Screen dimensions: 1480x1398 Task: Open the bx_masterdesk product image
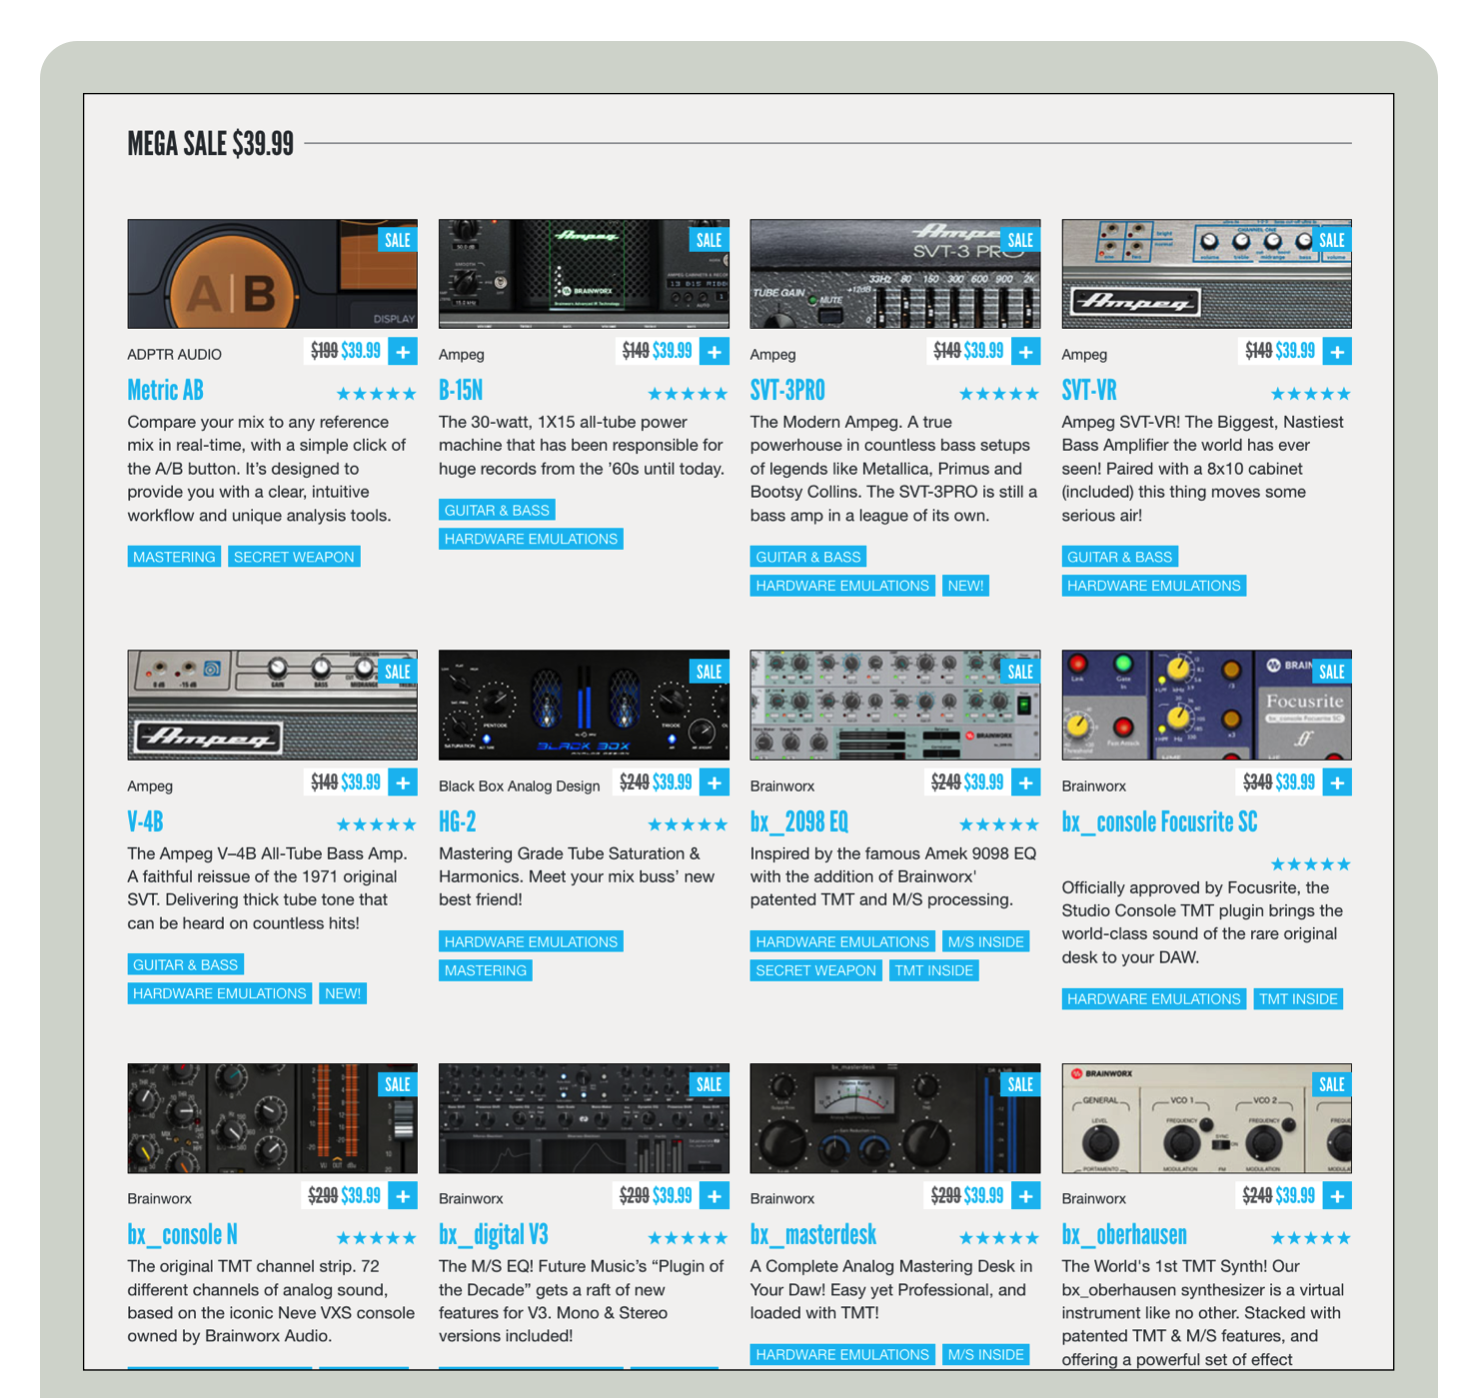point(895,1118)
